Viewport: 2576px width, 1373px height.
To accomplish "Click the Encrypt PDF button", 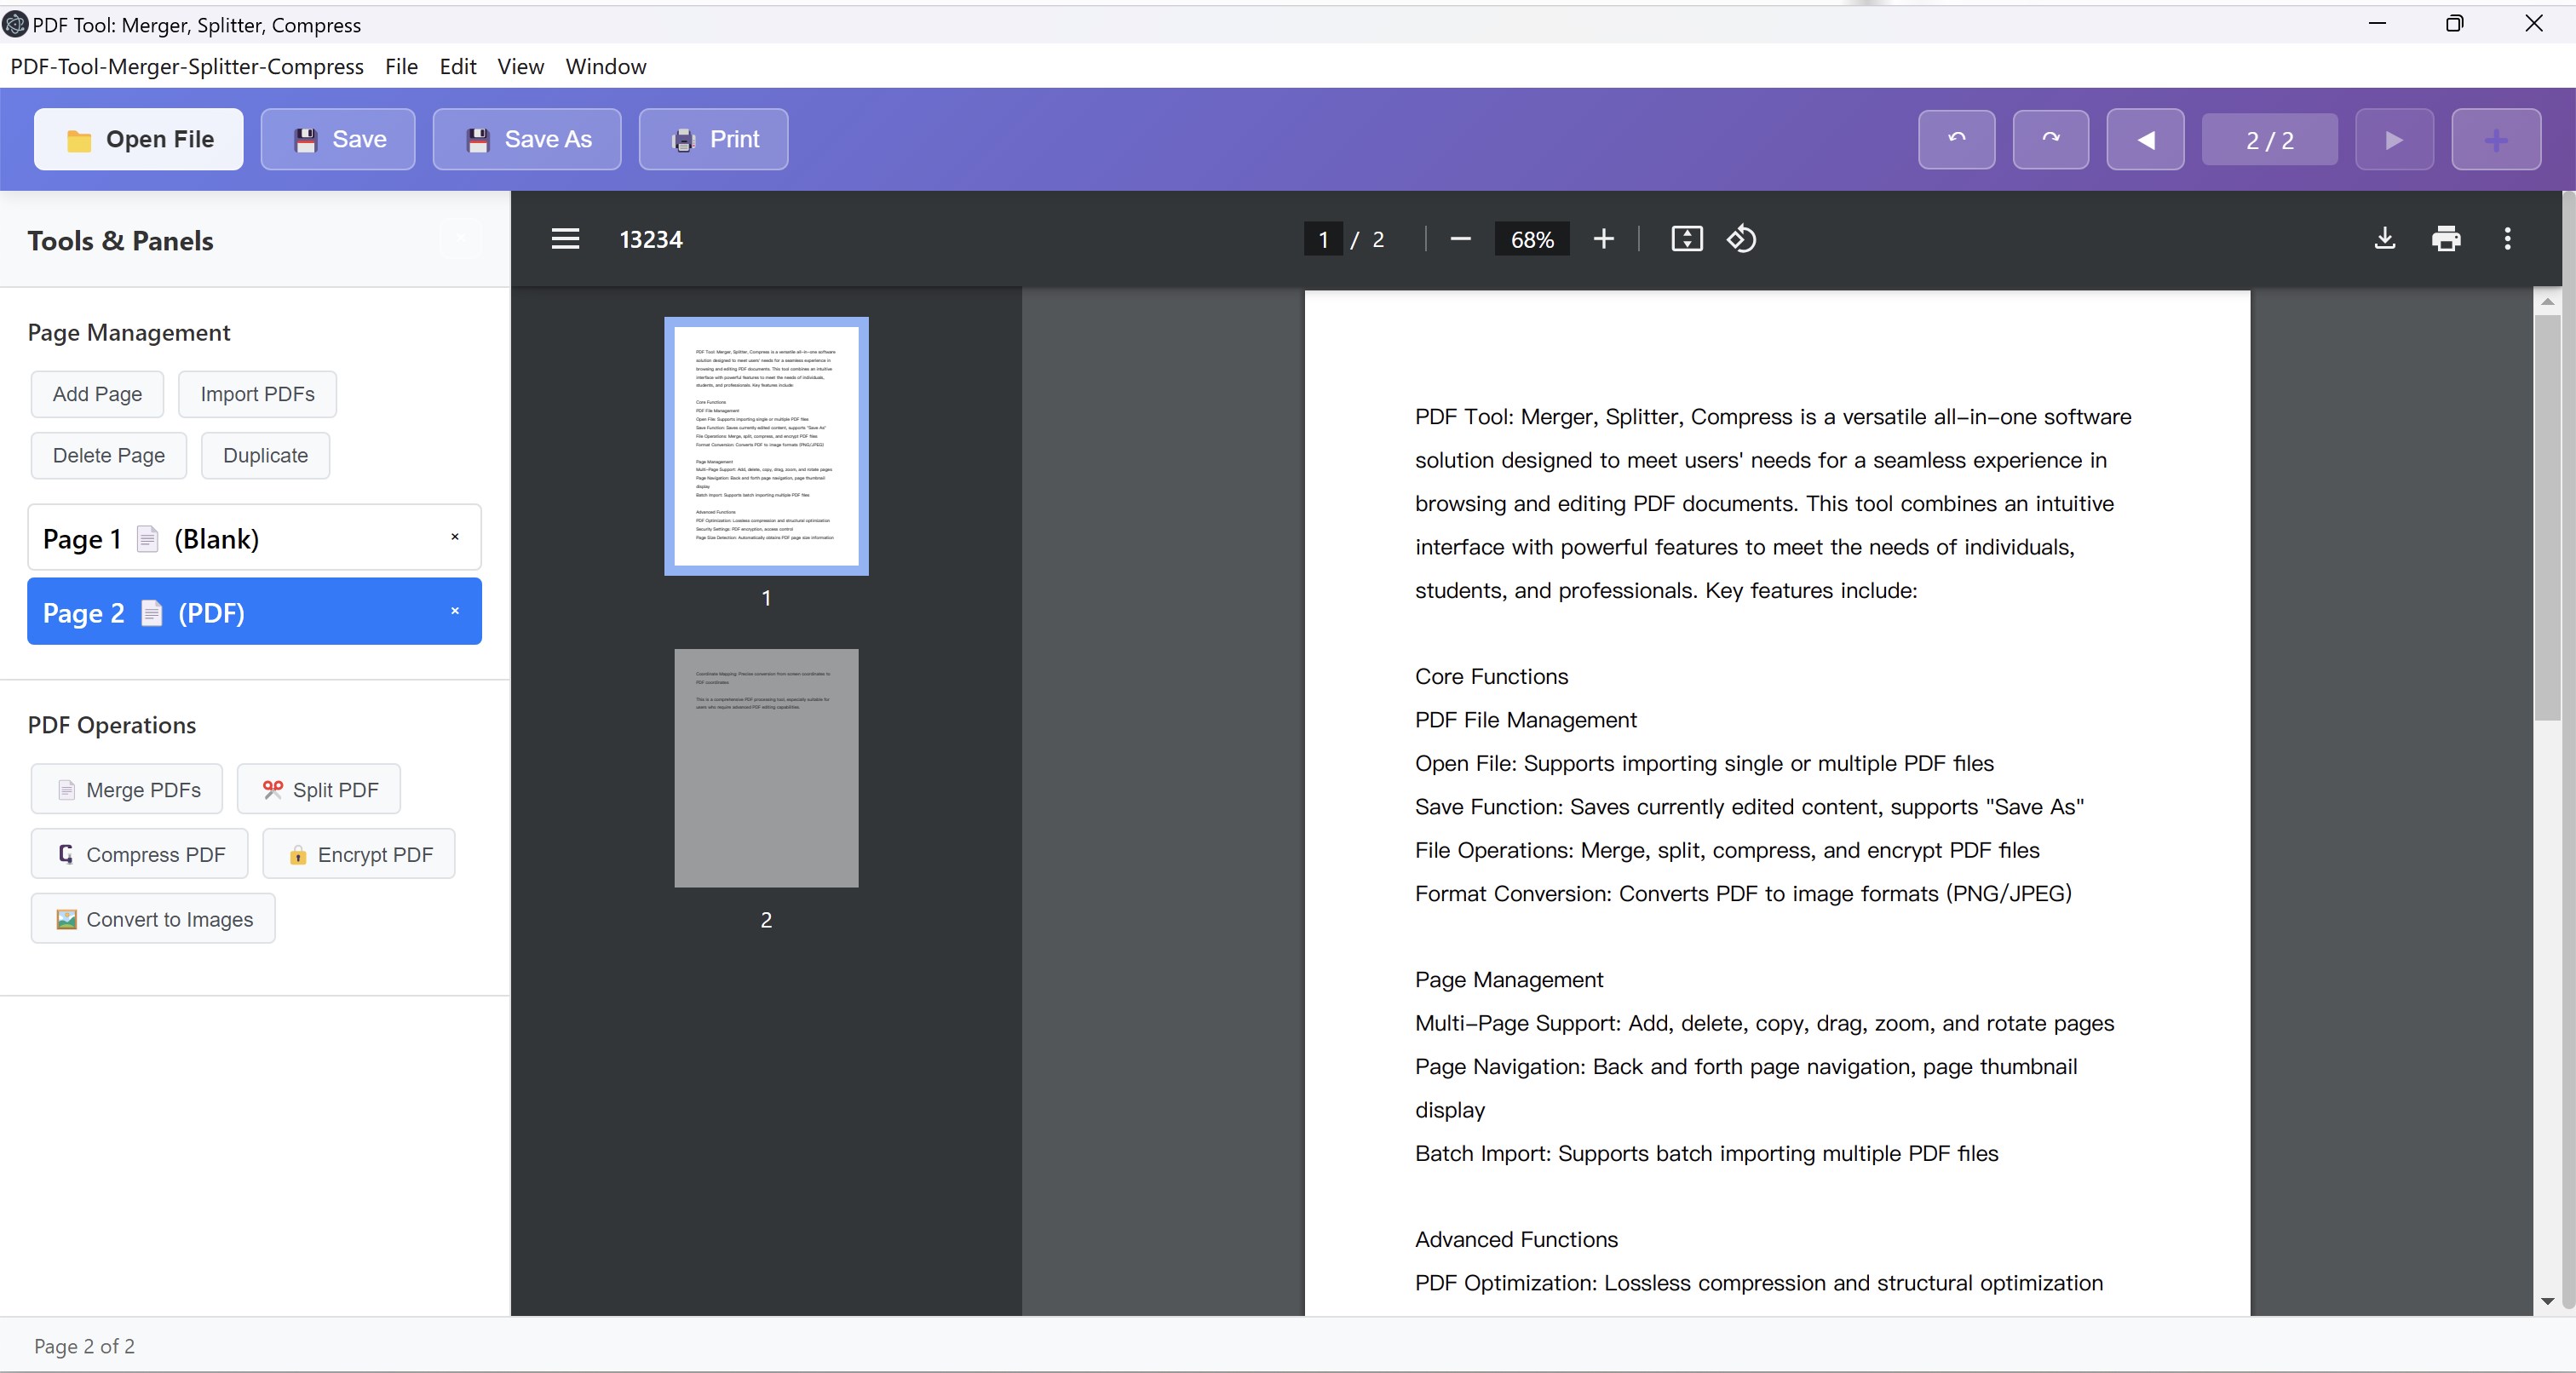I will 359,854.
